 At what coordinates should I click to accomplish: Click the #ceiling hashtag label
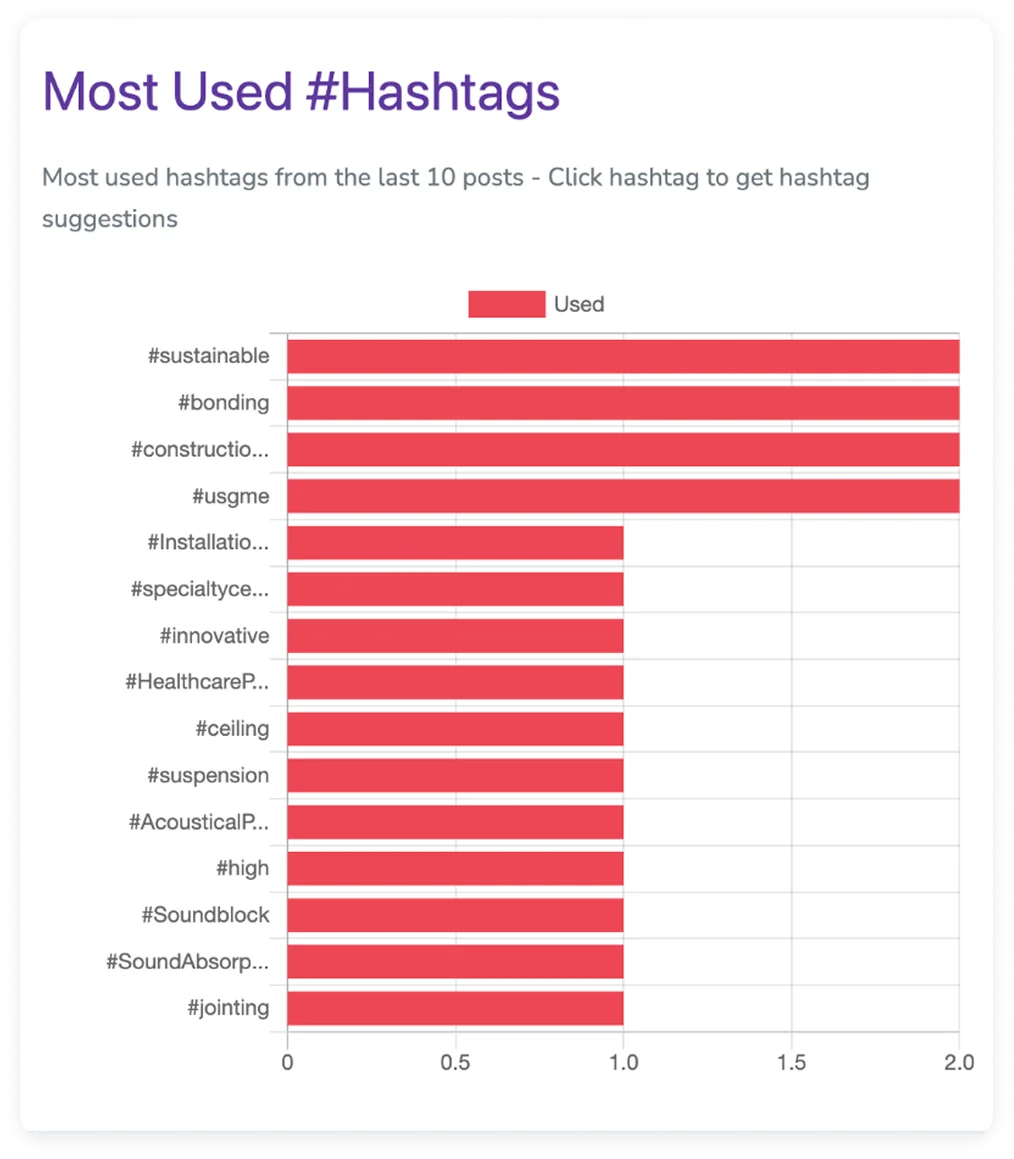pos(232,729)
